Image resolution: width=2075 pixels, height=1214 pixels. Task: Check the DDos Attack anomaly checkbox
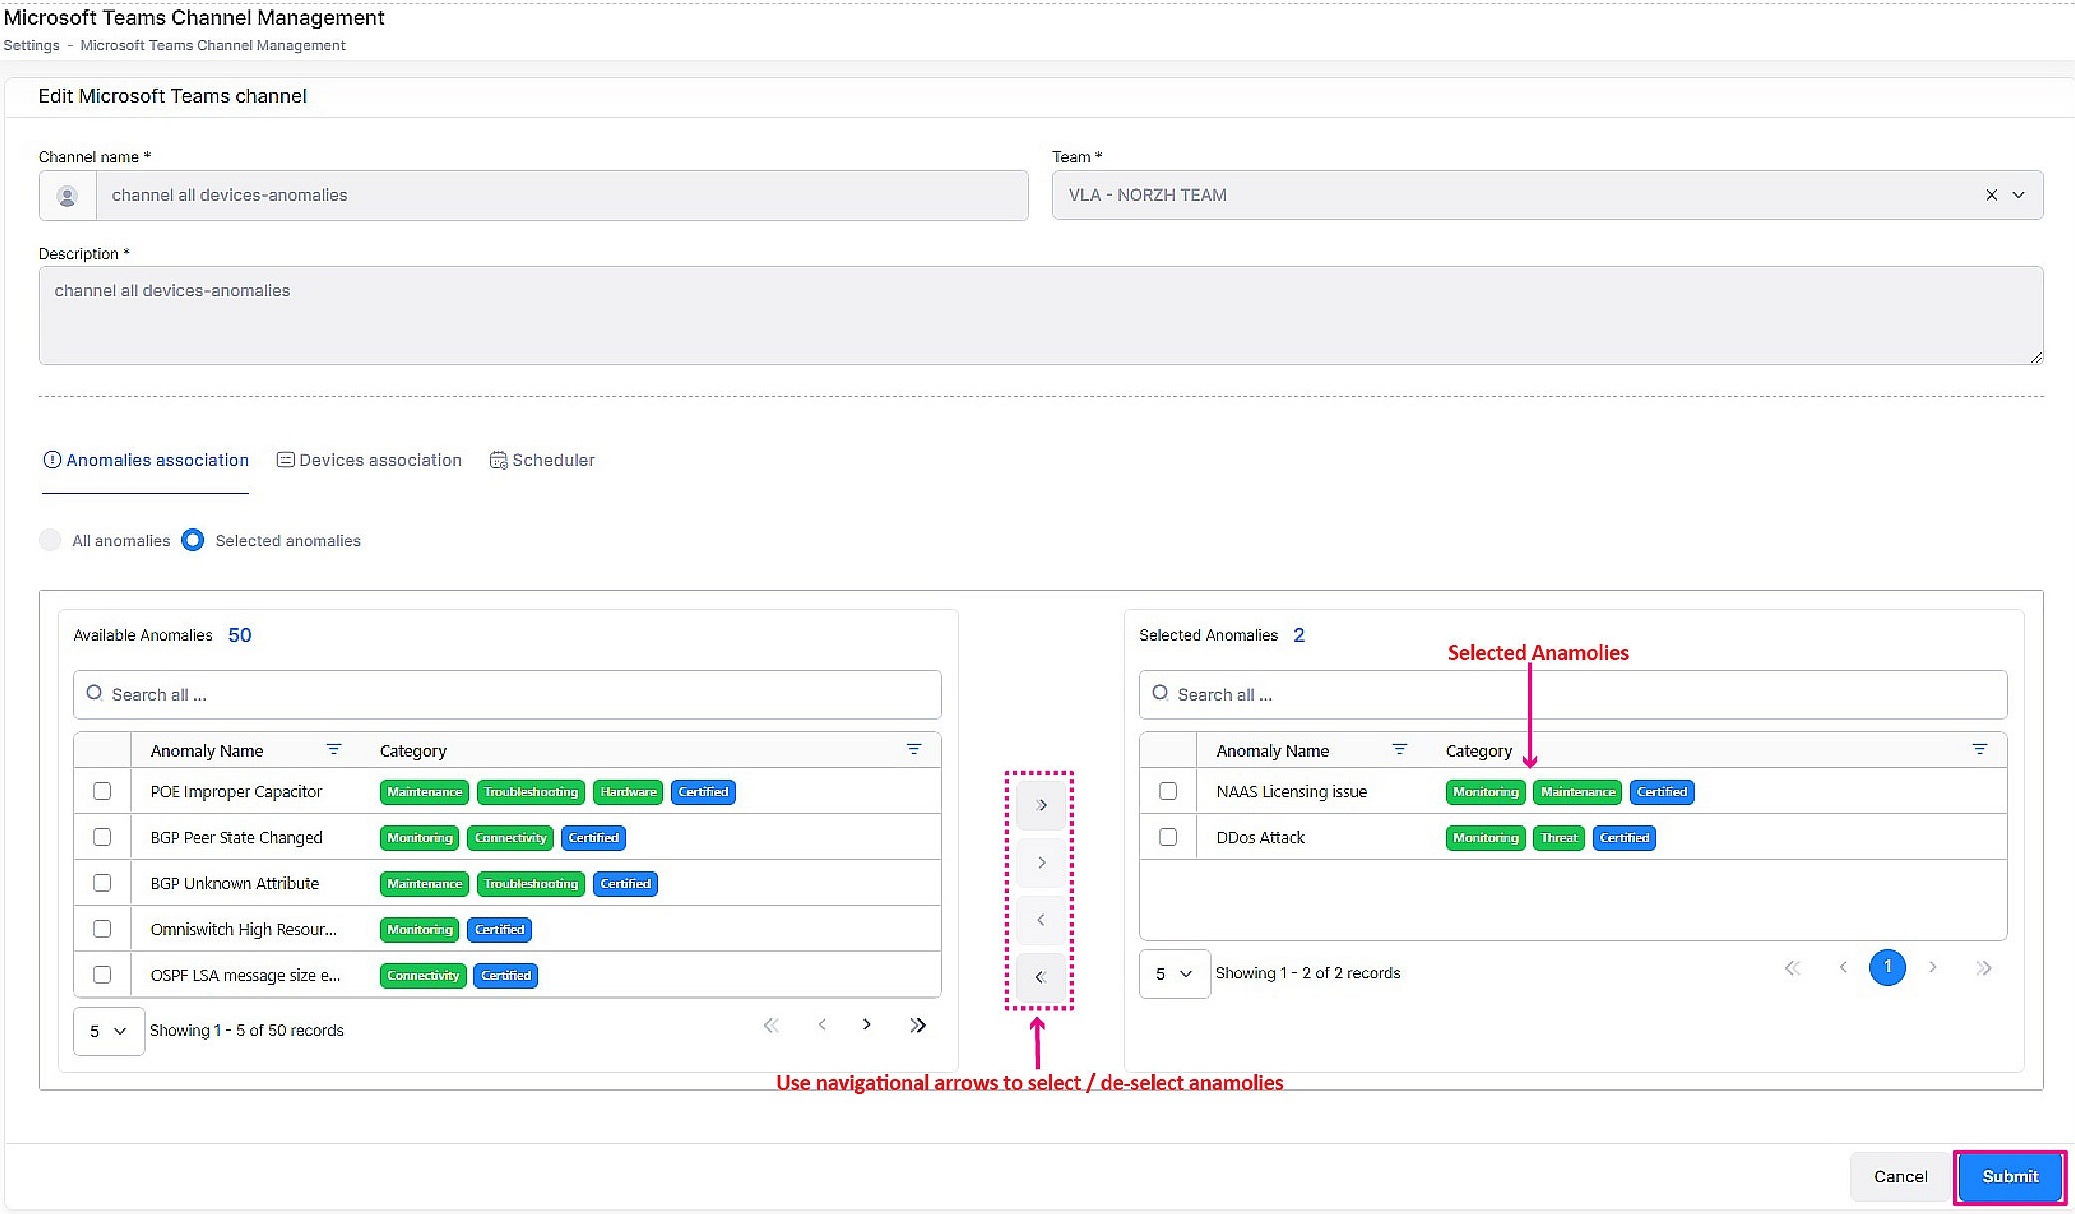tap(1168, 837)
